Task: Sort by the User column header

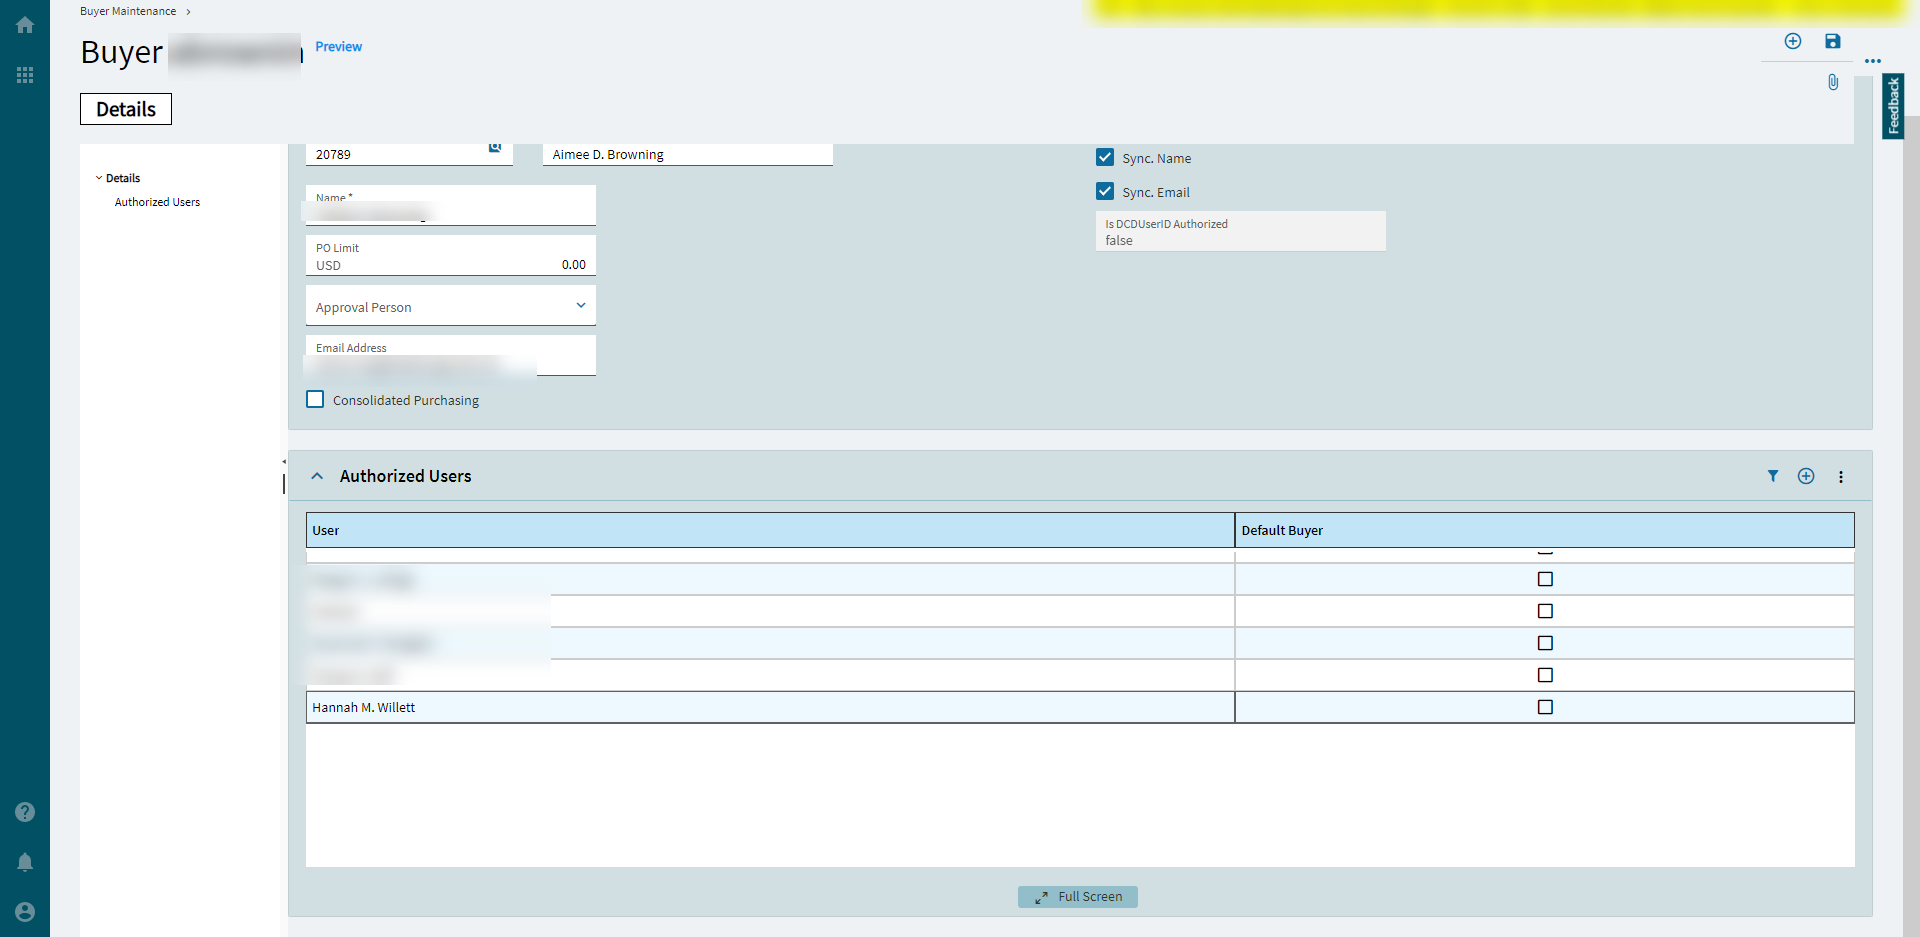Action: (x=770, y=530)
